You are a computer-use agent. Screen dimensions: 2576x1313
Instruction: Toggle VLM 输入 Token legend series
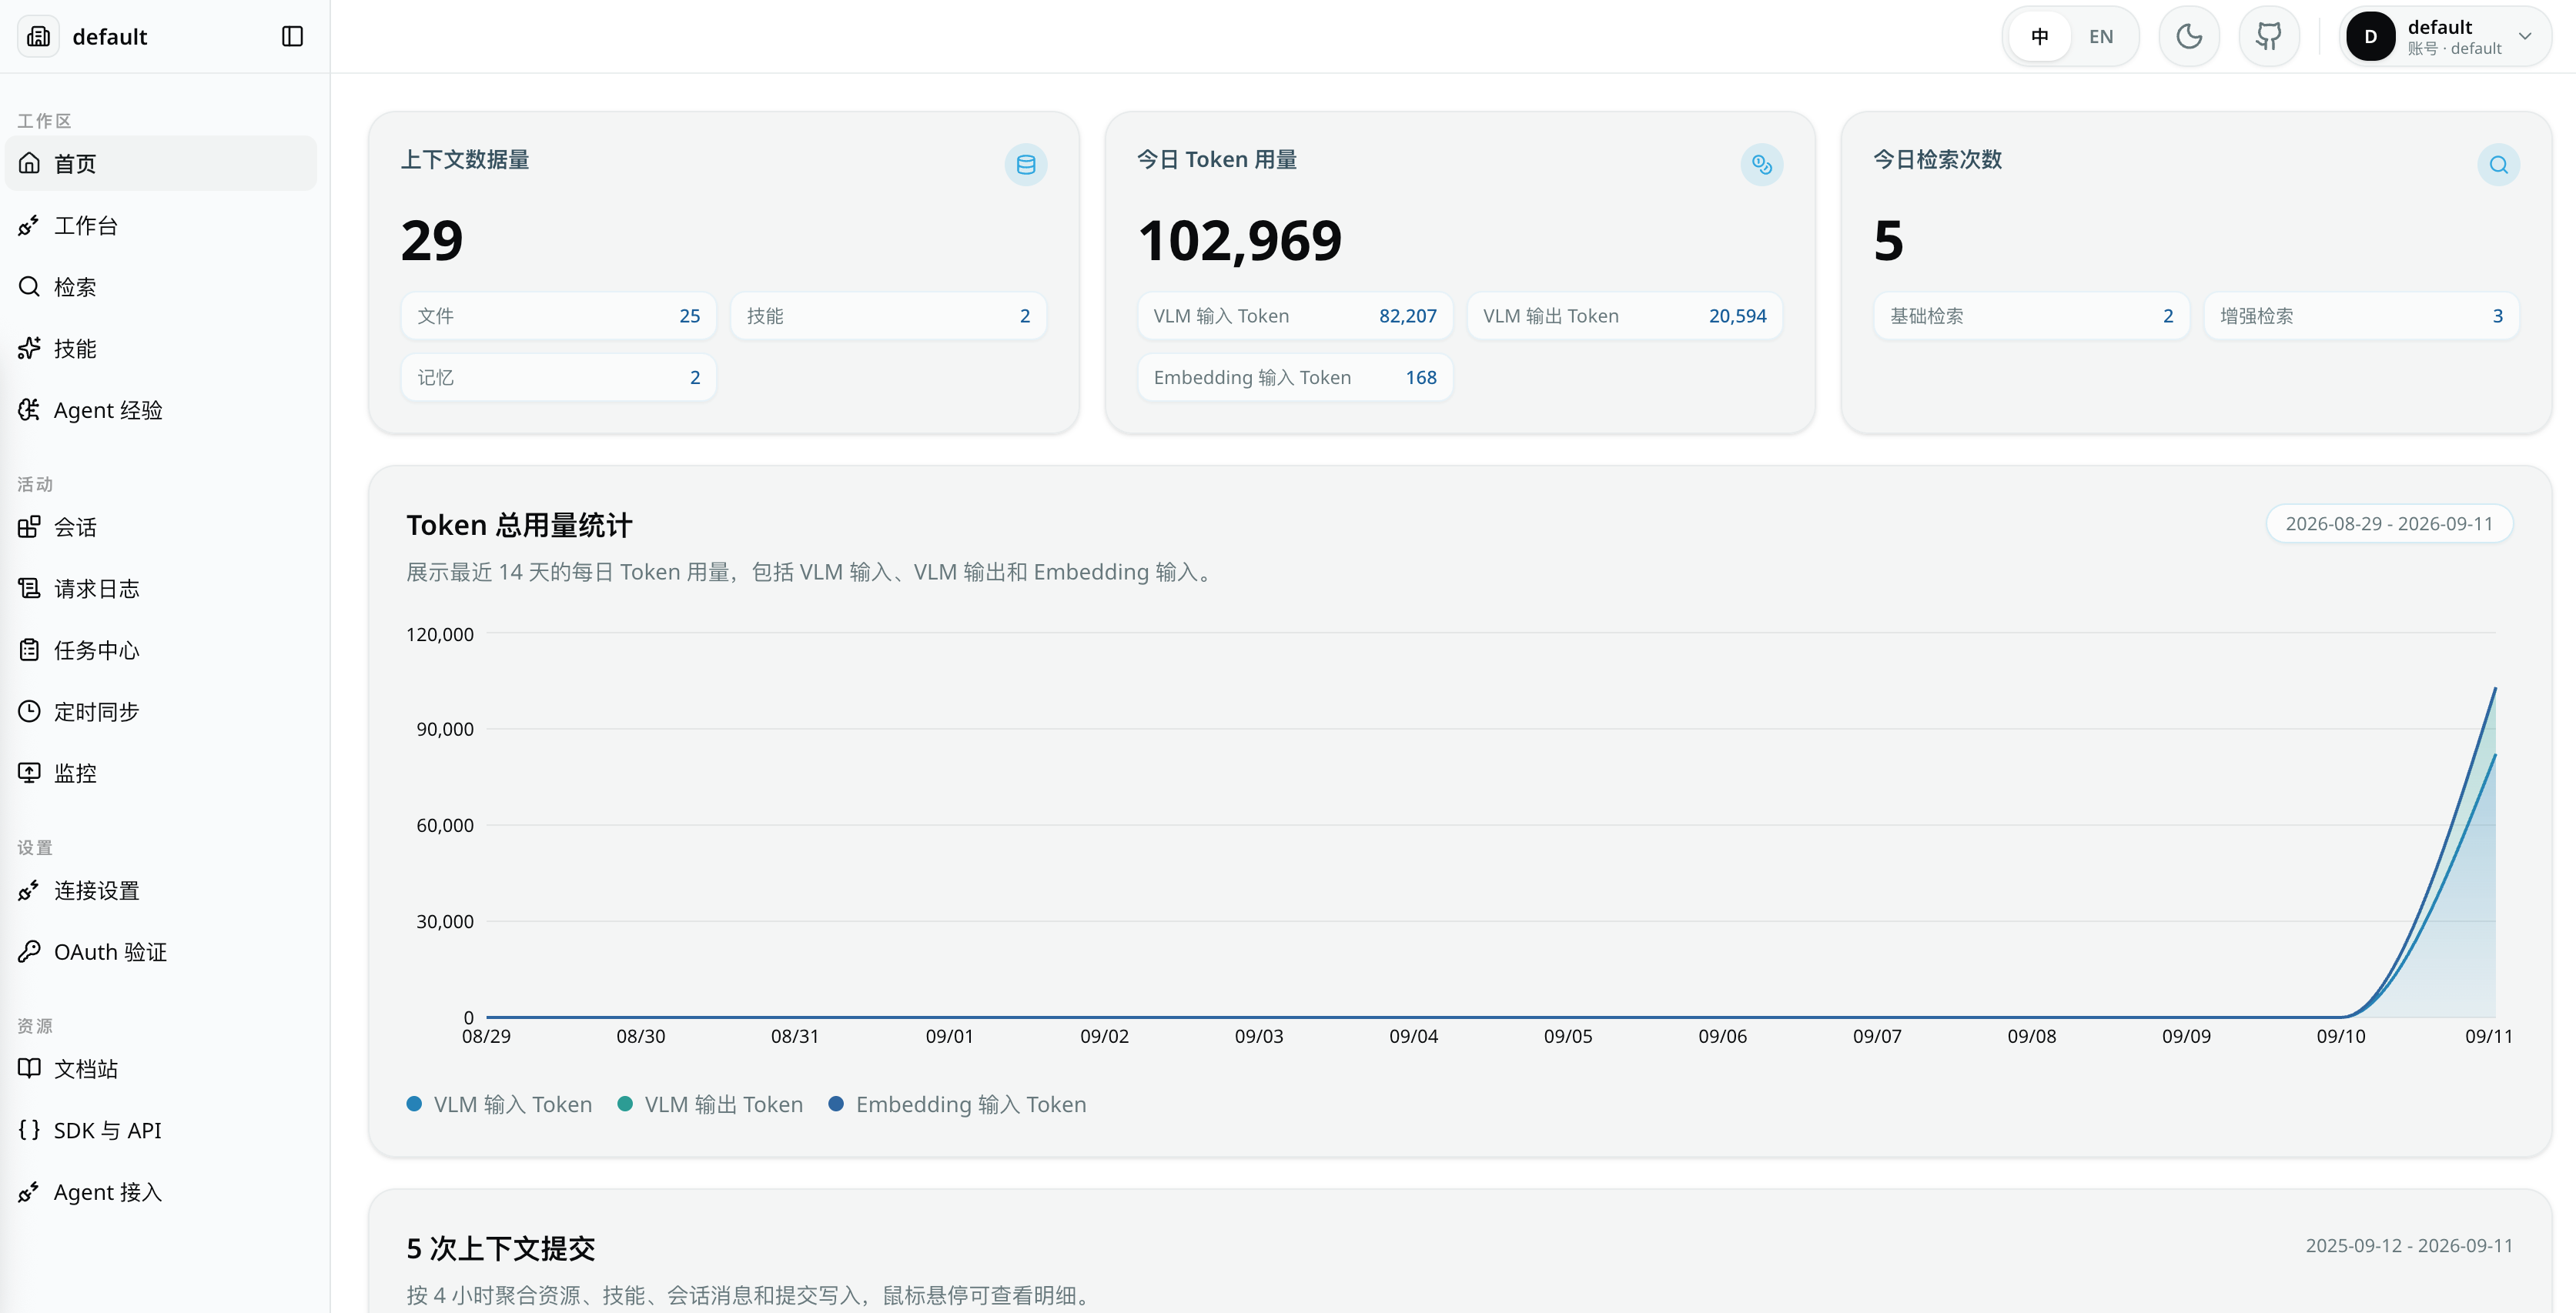[x=500, y=1104]
